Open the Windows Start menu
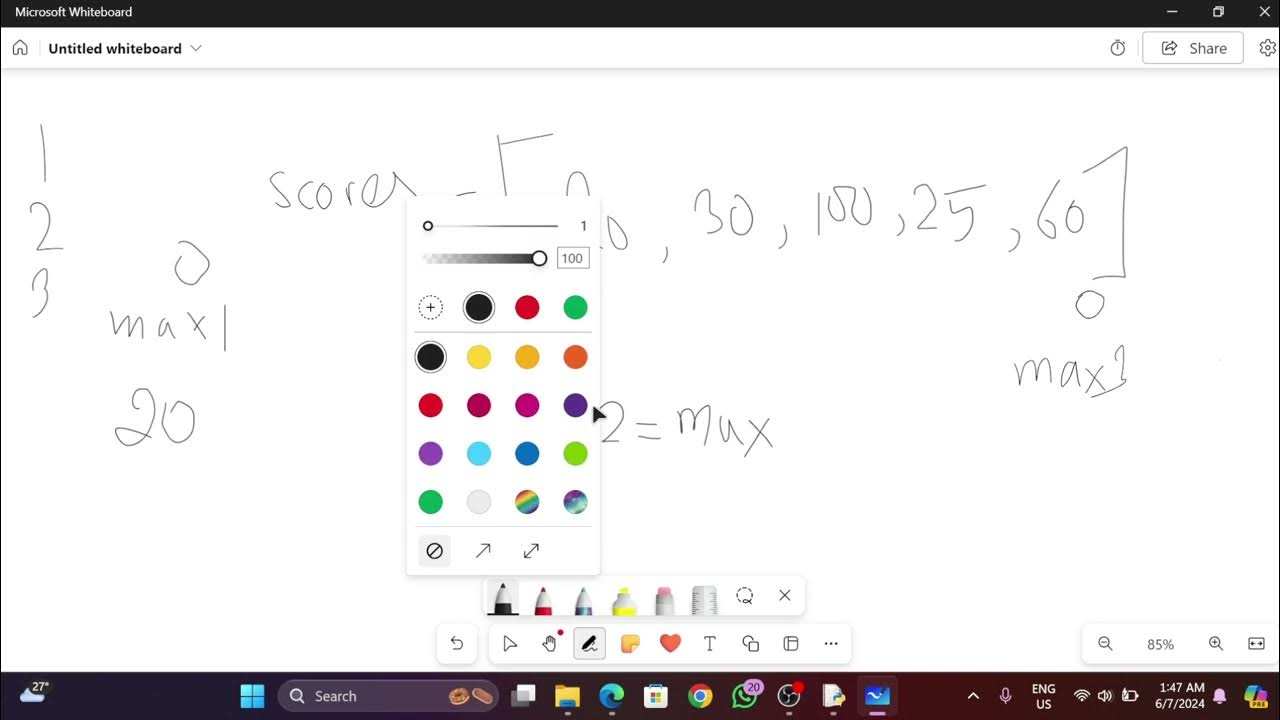Viewport: 1280px width, 720px height. tap(253, 696)
